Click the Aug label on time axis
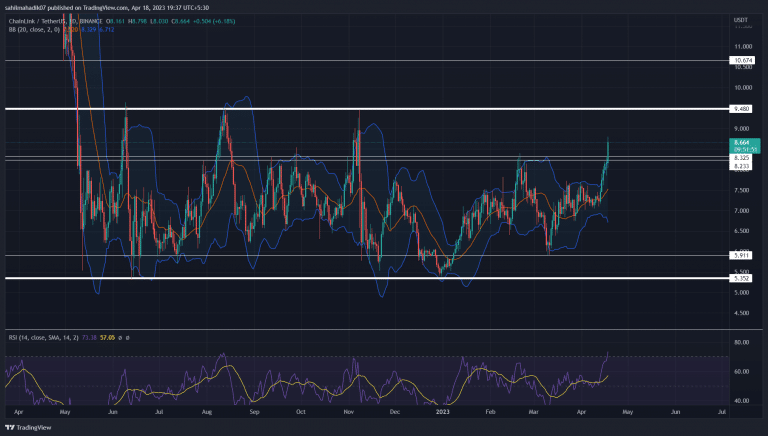 pyautogui.click(x=207, y=411)
